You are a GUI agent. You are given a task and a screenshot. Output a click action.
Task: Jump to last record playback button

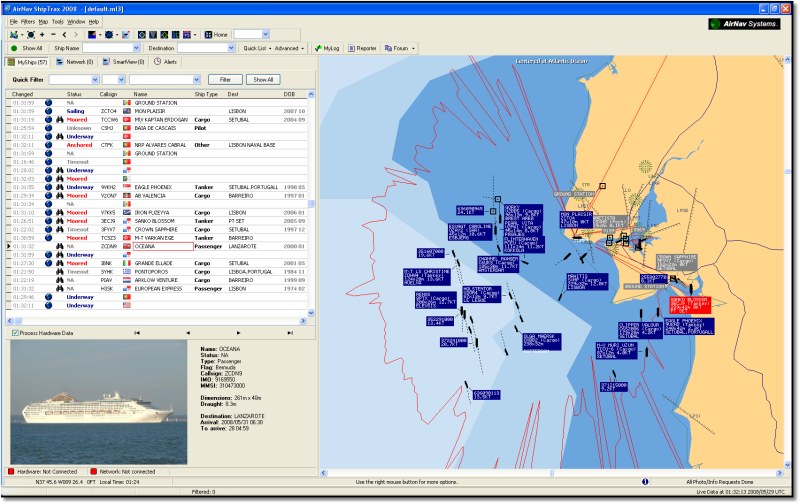coord(290,333)
